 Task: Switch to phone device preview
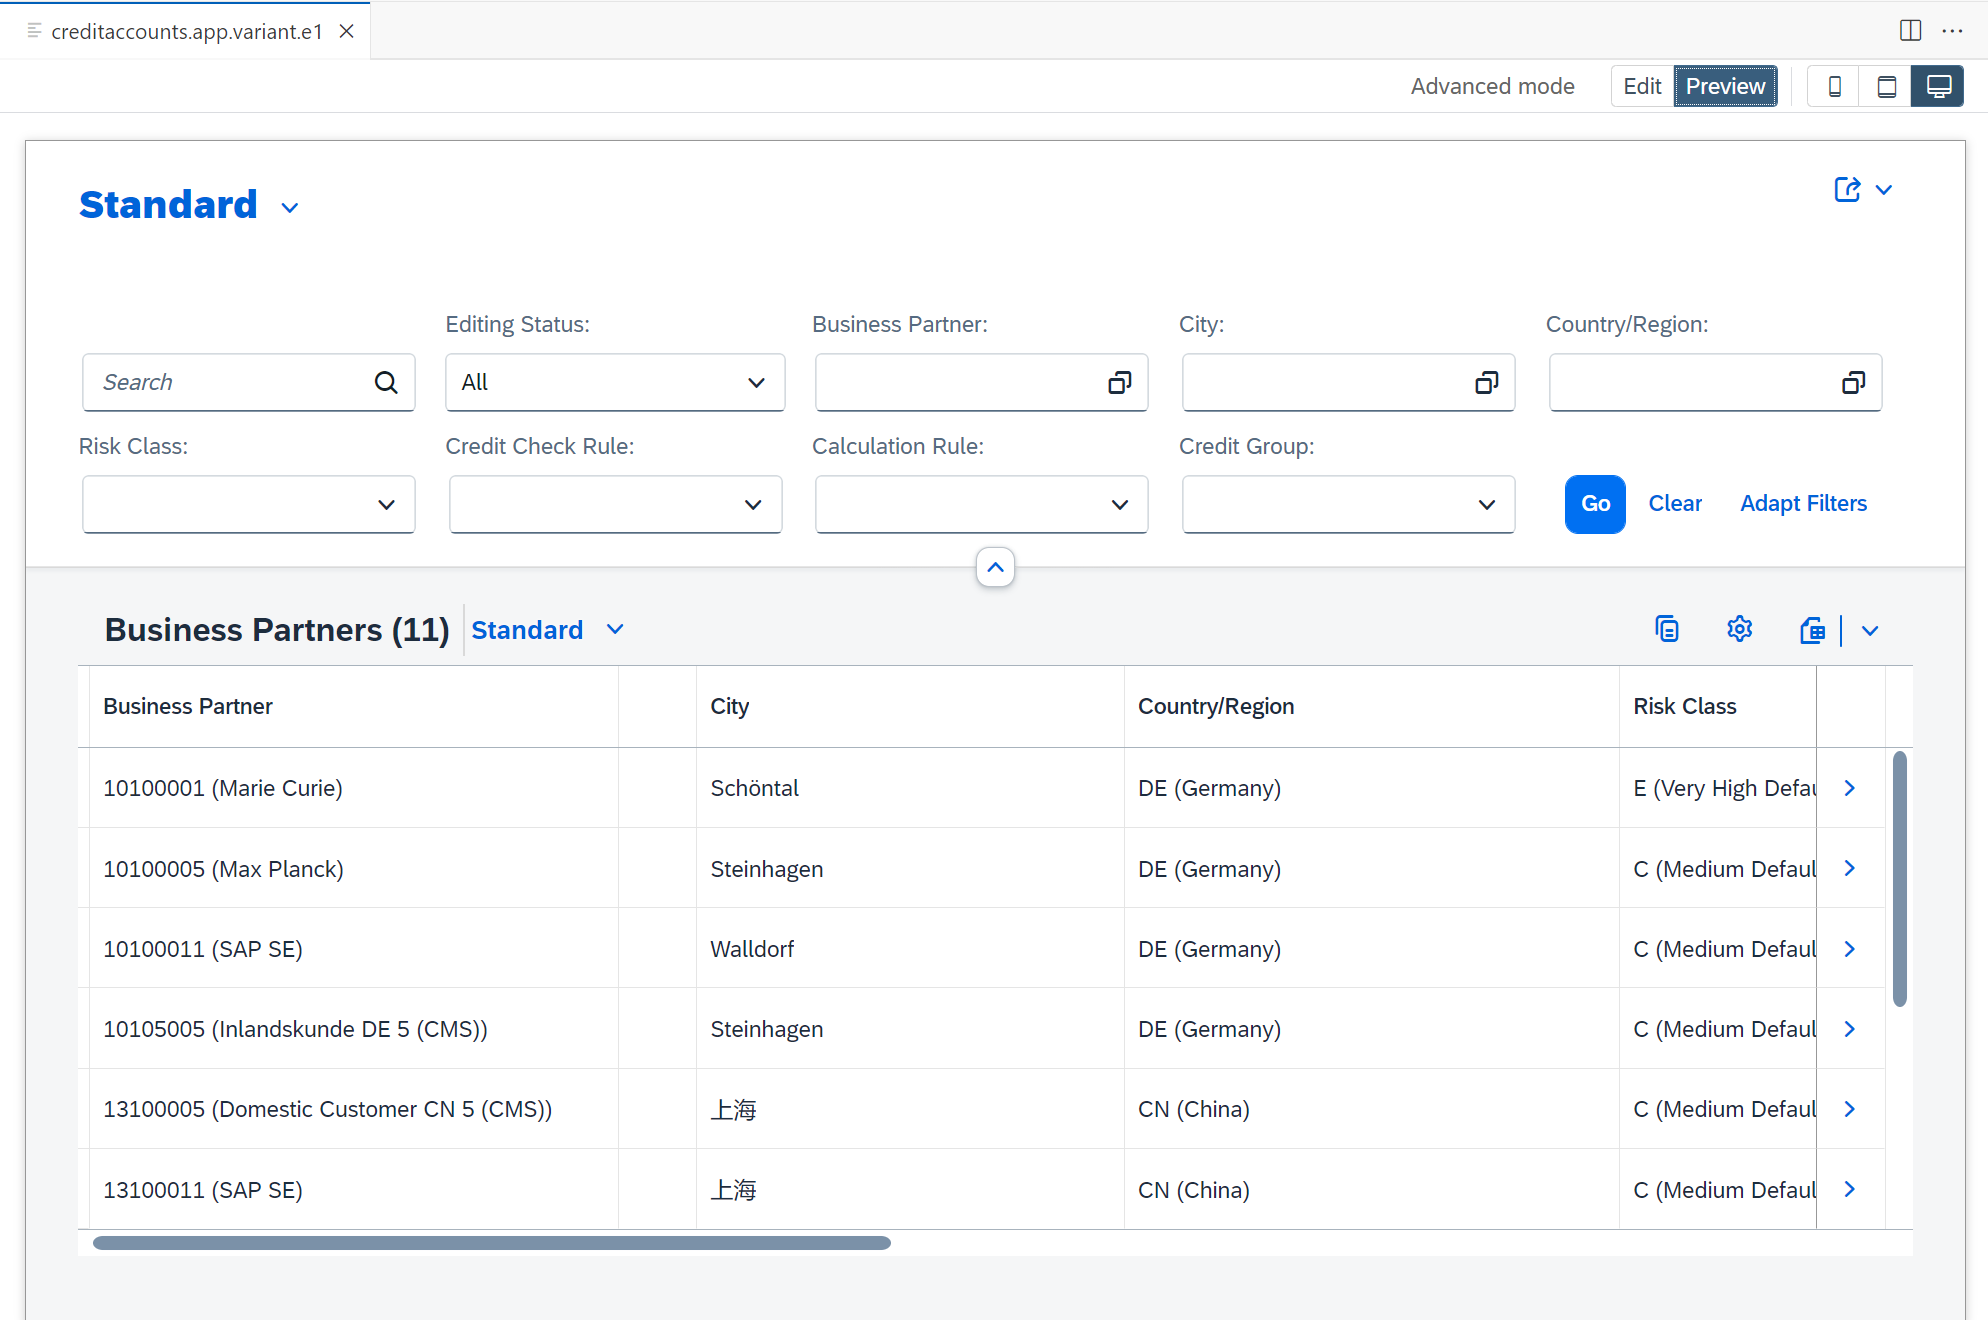coord(1834,86)
